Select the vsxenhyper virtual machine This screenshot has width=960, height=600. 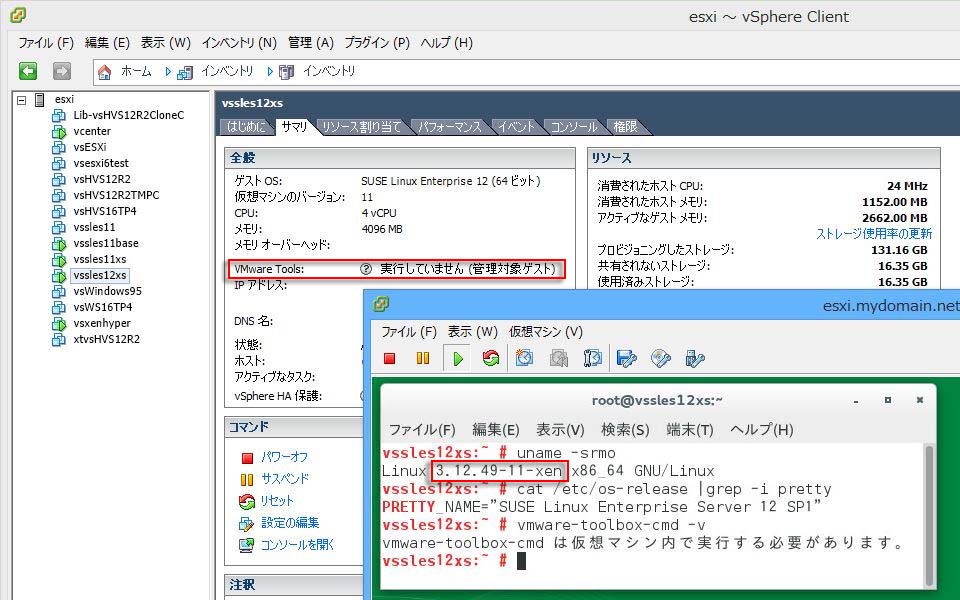(x=102, y=323)
